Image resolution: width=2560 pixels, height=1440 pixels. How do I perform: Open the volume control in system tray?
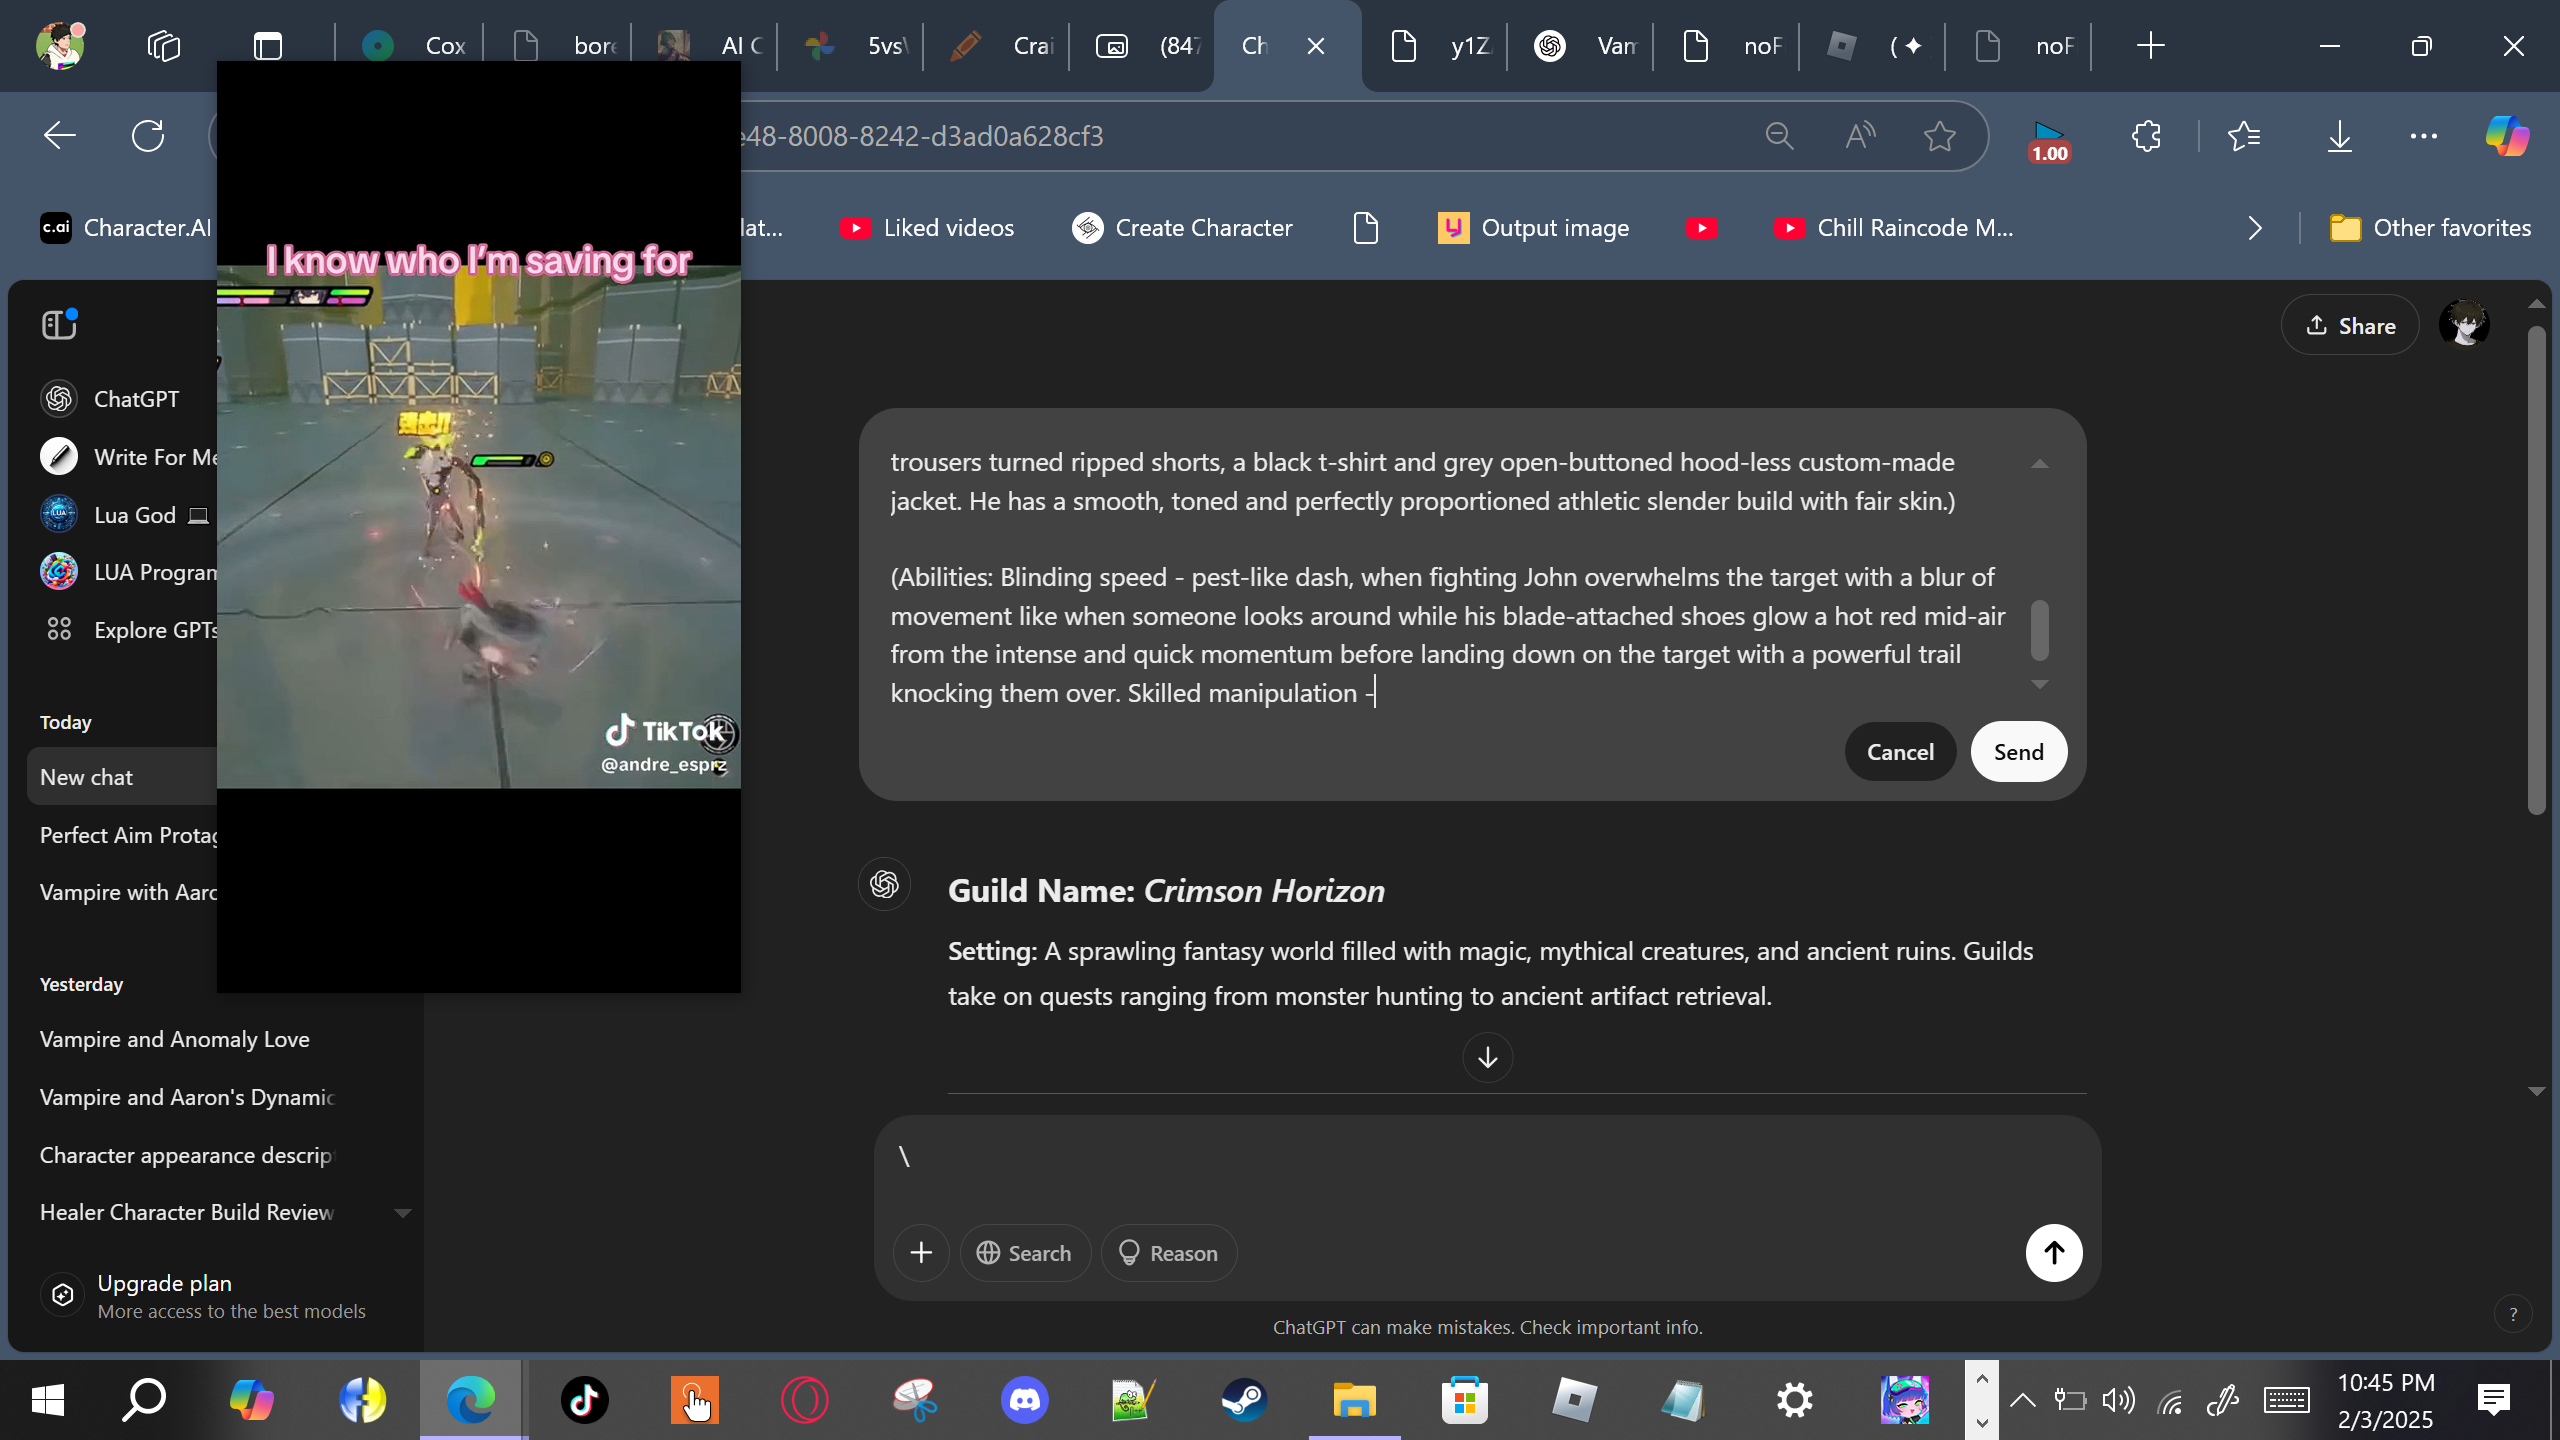point(2118,1400)
